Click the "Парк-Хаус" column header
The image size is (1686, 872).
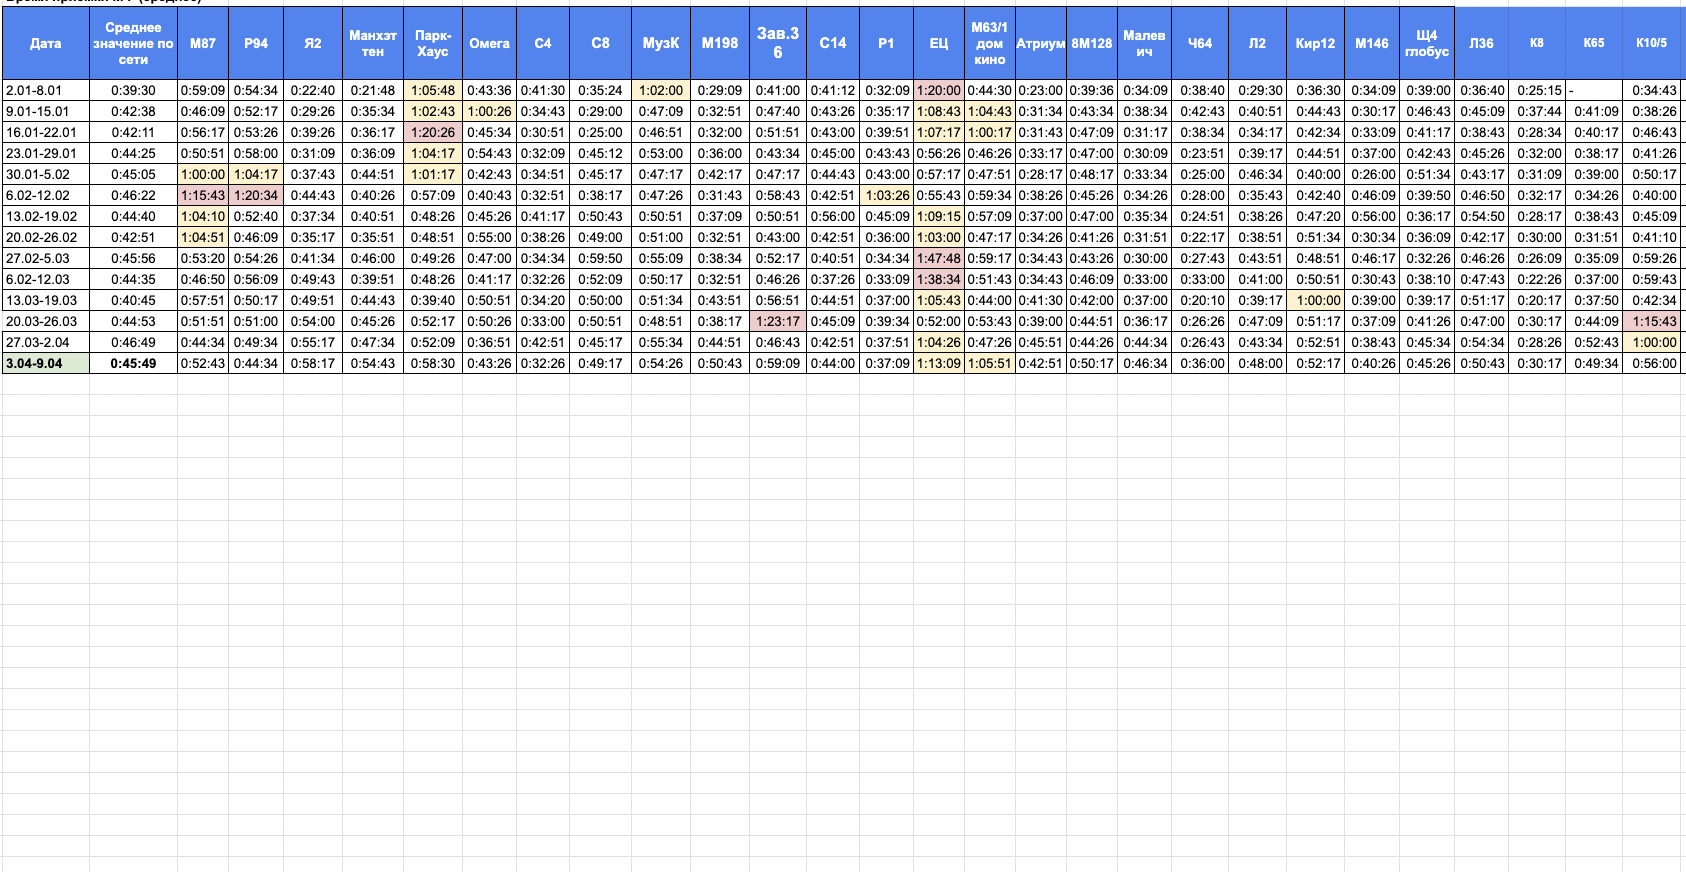pos(433,43)
